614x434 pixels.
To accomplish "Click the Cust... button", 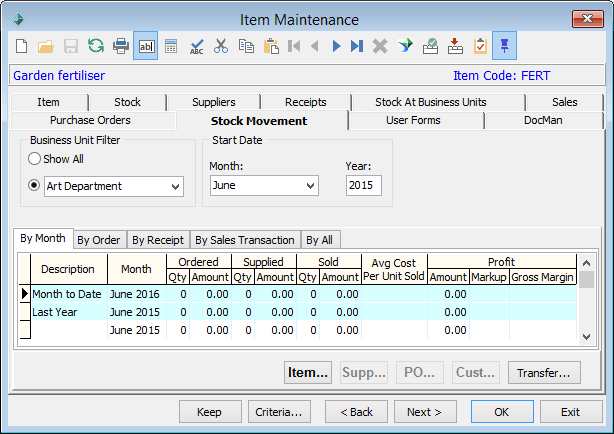I will pyautogui.click(x=476, y=373).
